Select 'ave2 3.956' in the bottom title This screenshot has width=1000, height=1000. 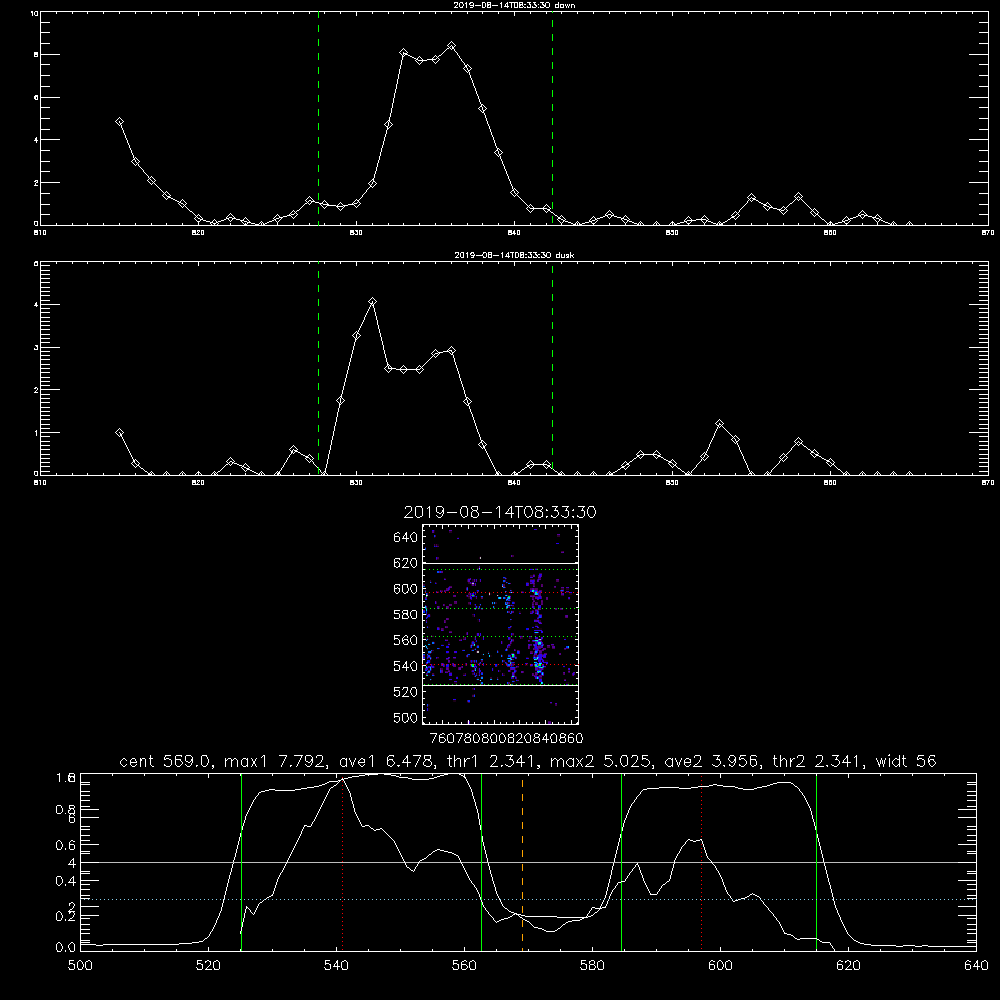click(710, 761)
